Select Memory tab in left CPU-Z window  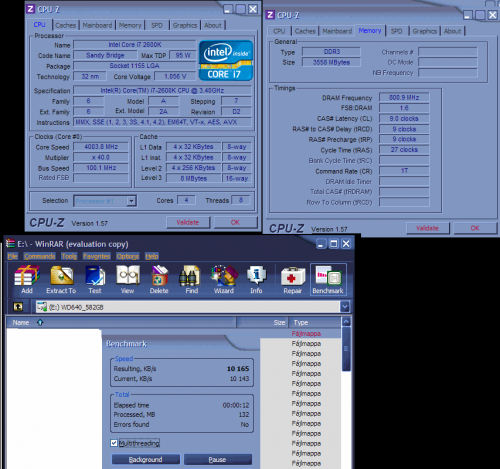(130, 25)
